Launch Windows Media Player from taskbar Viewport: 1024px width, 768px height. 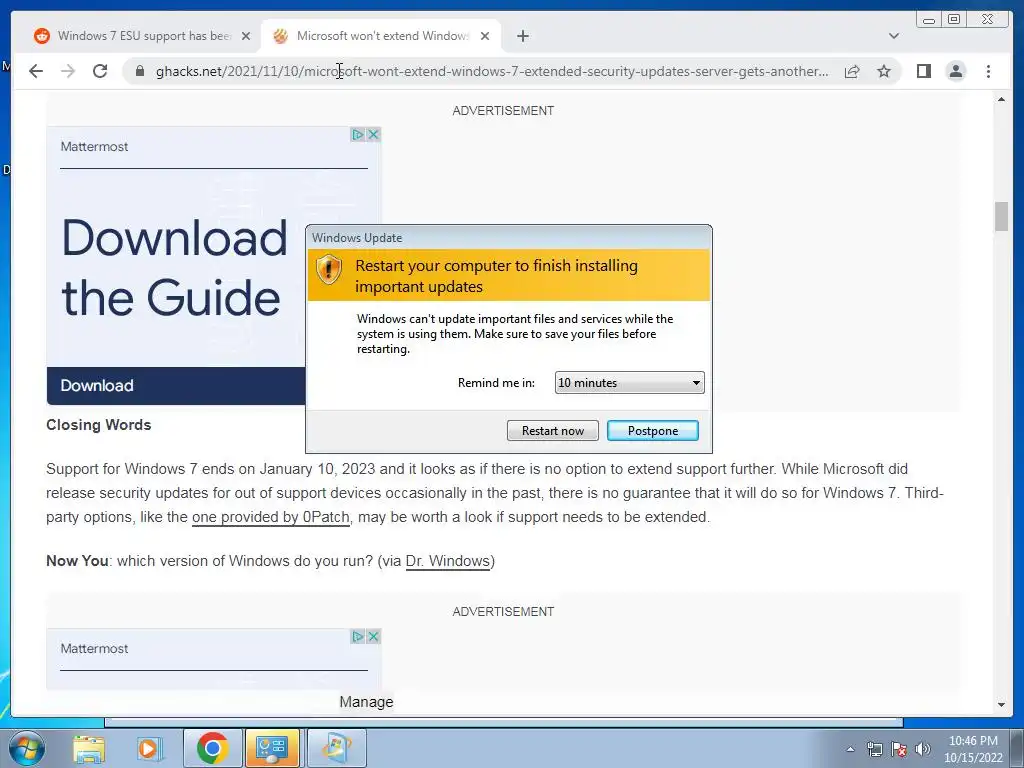[x=150, y=749]
